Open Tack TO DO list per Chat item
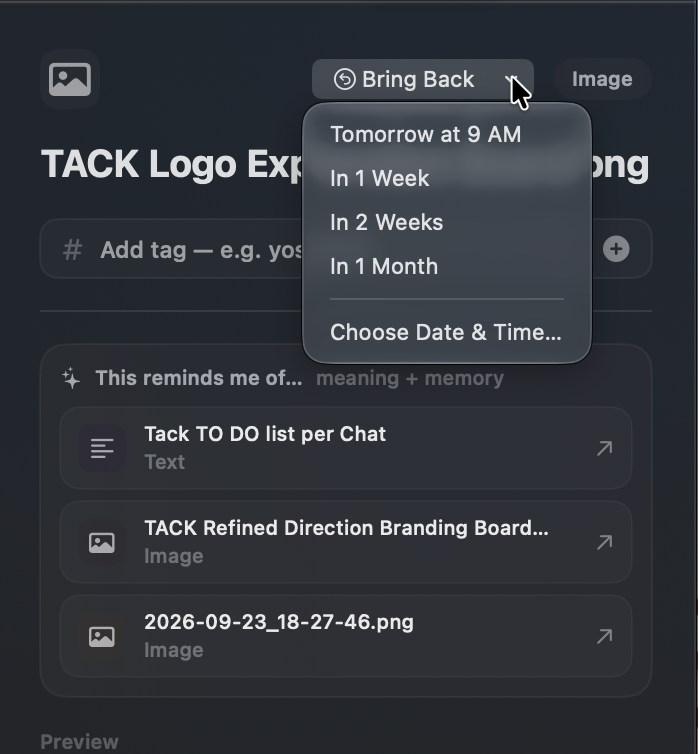Image resolution: width=698 pixels, height=754 pixels. pyautogui.click(x=346, y=448)
